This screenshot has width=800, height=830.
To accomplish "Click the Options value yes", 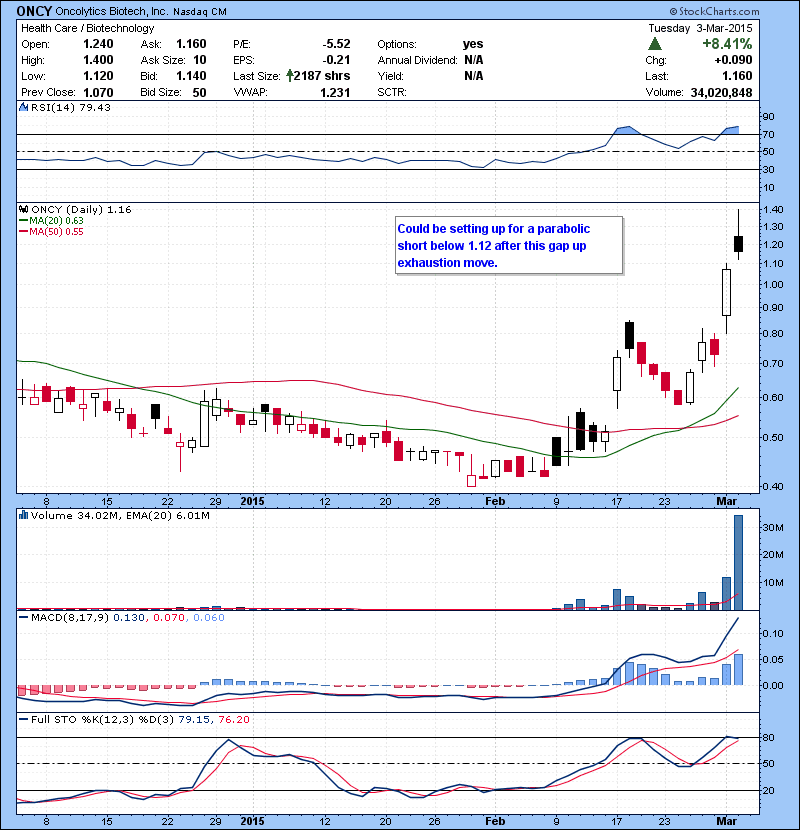I will coord(473,44).
